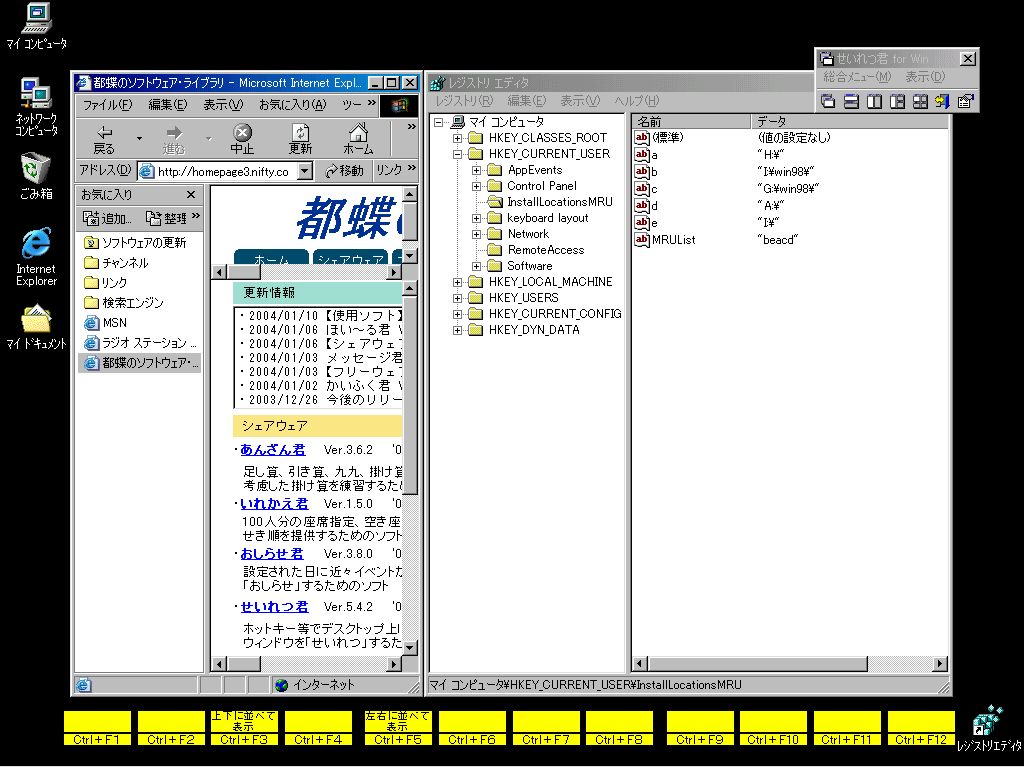Screen dimensions: 1024x768
Task: Click the Home (ホーム) button in Internet Explorer
Action: 358,139
